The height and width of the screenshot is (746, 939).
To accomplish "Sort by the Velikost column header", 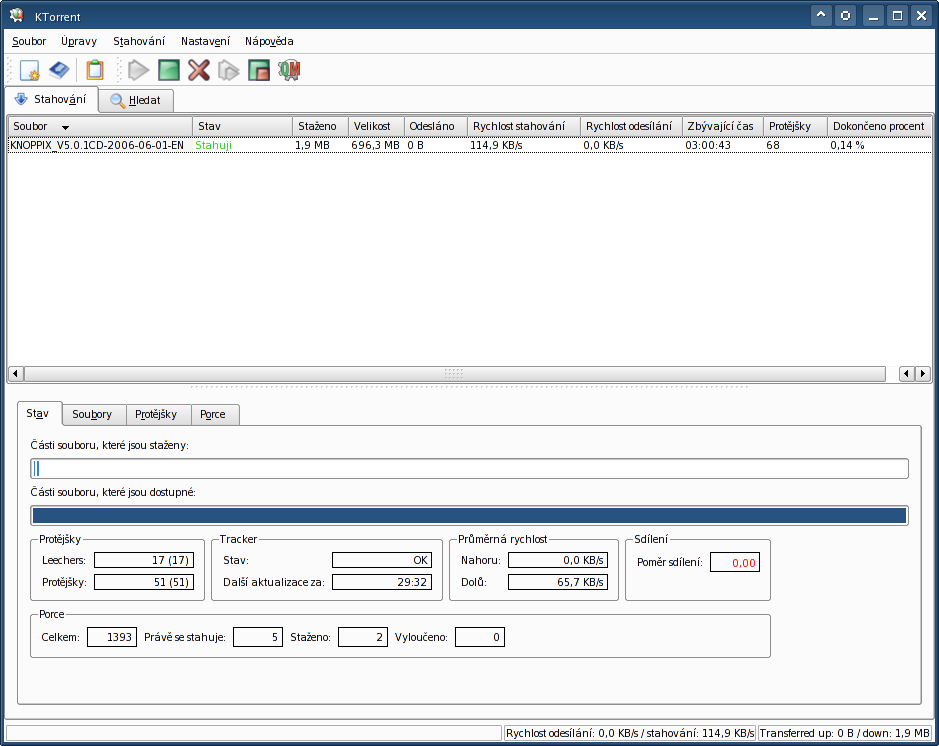I will coord(376,126).
